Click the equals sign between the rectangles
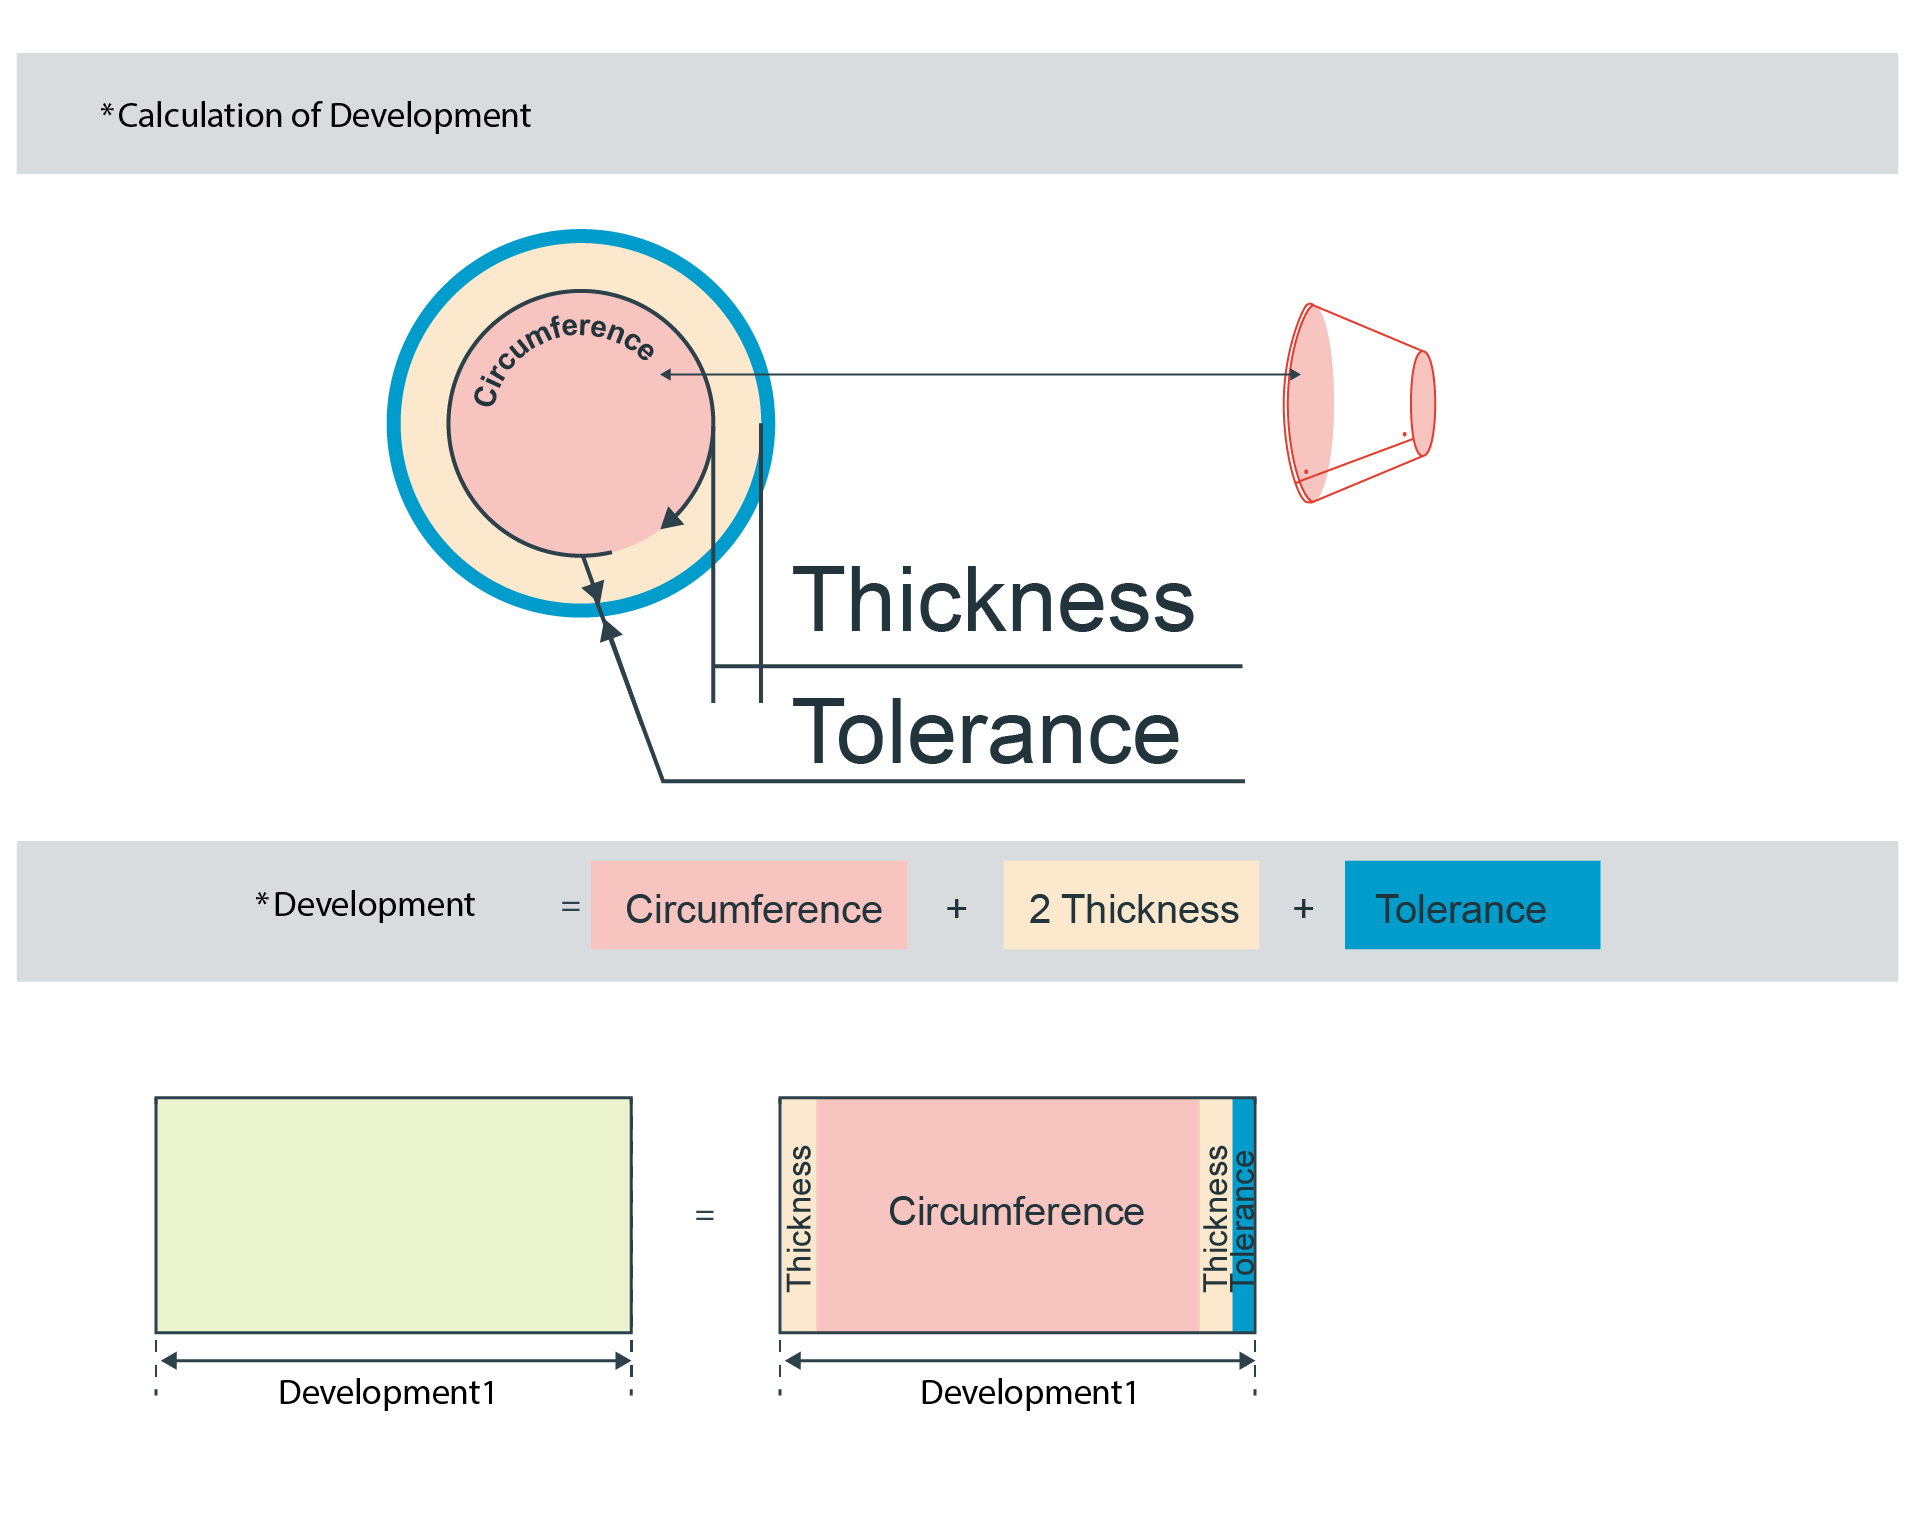Screen dimensions: 1921x1516 [705, 1216]
